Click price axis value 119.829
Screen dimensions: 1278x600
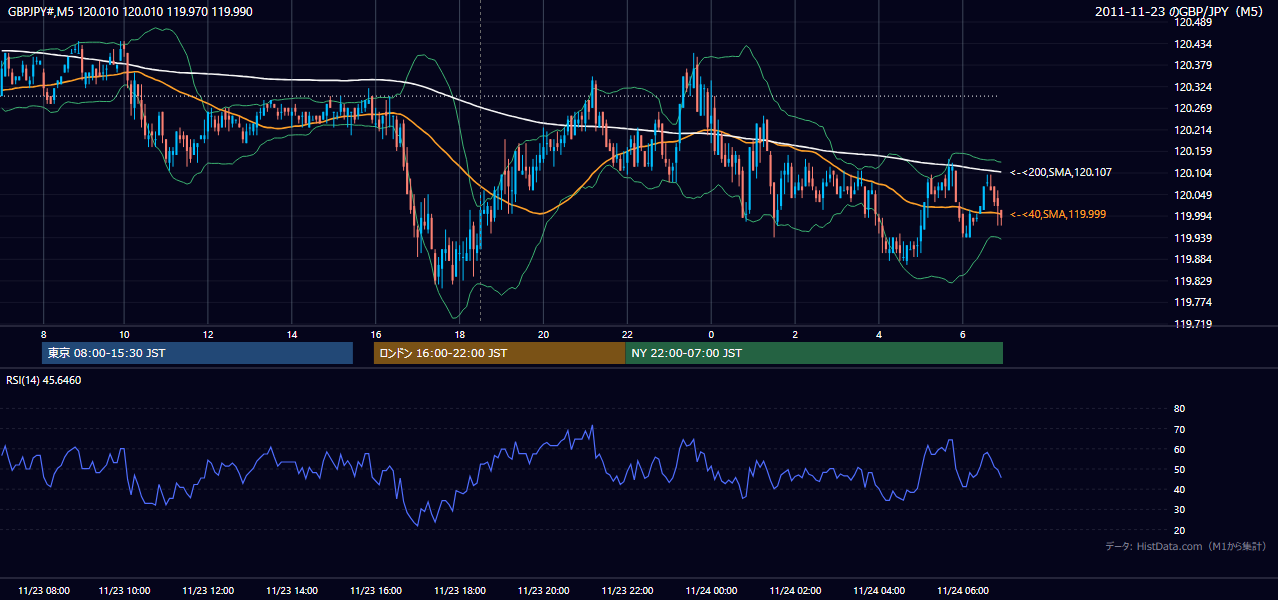1193,281
